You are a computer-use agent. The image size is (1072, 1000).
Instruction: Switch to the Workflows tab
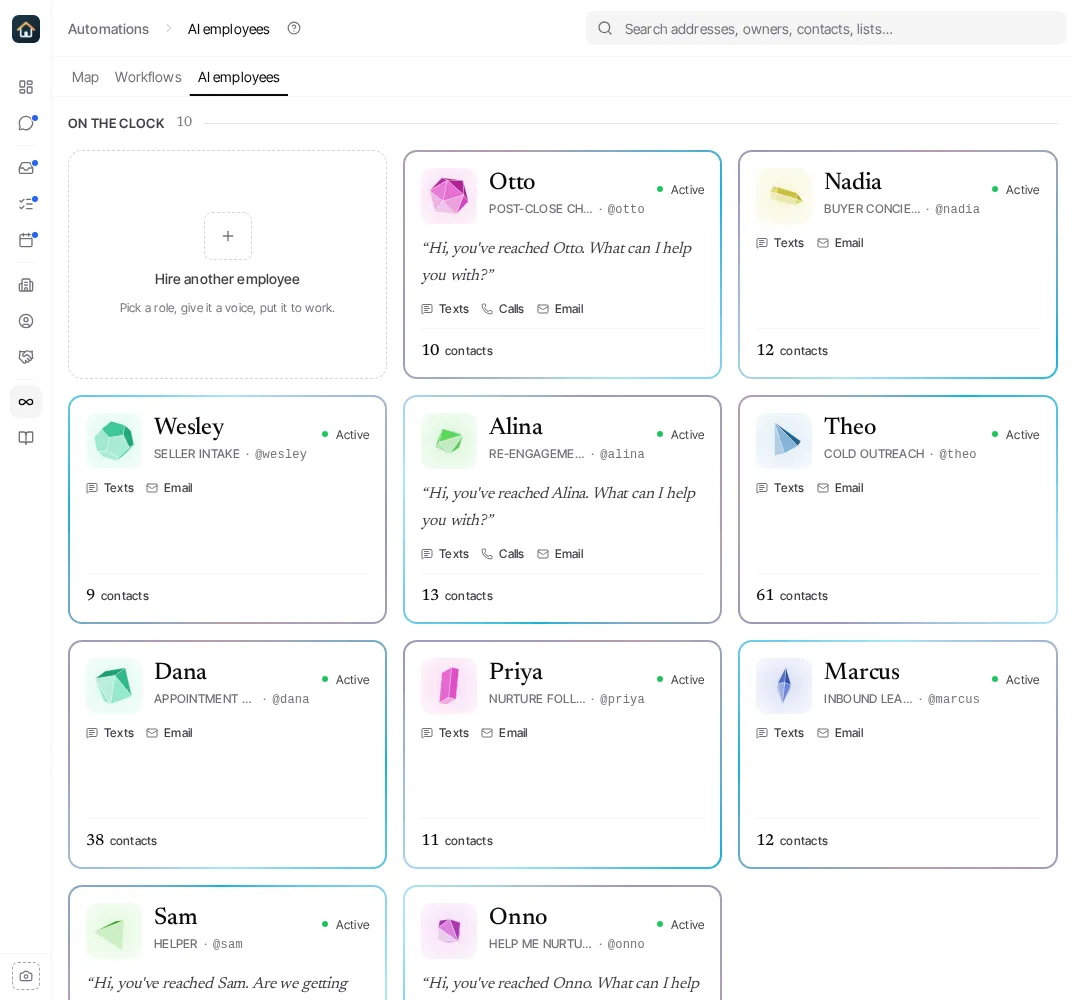click(148, 77)
